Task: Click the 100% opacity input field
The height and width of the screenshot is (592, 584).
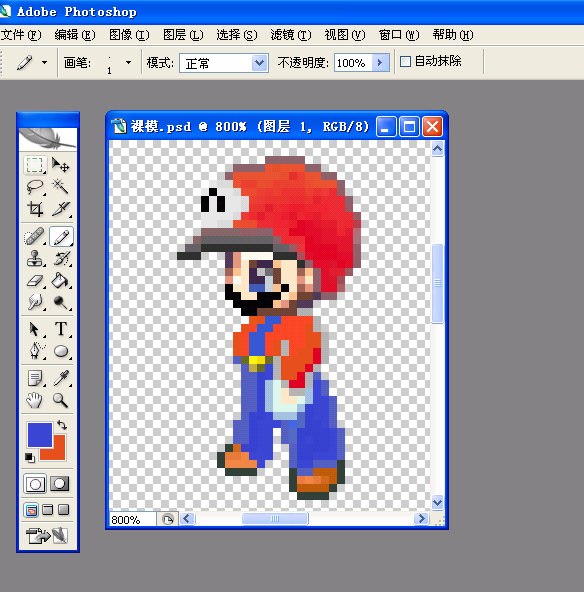Action: pyautogui.click(x=353, y=63)
